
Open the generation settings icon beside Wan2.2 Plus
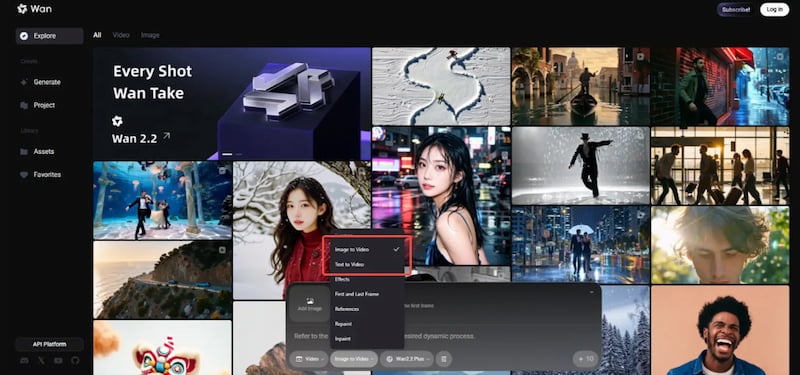point(443,359)
